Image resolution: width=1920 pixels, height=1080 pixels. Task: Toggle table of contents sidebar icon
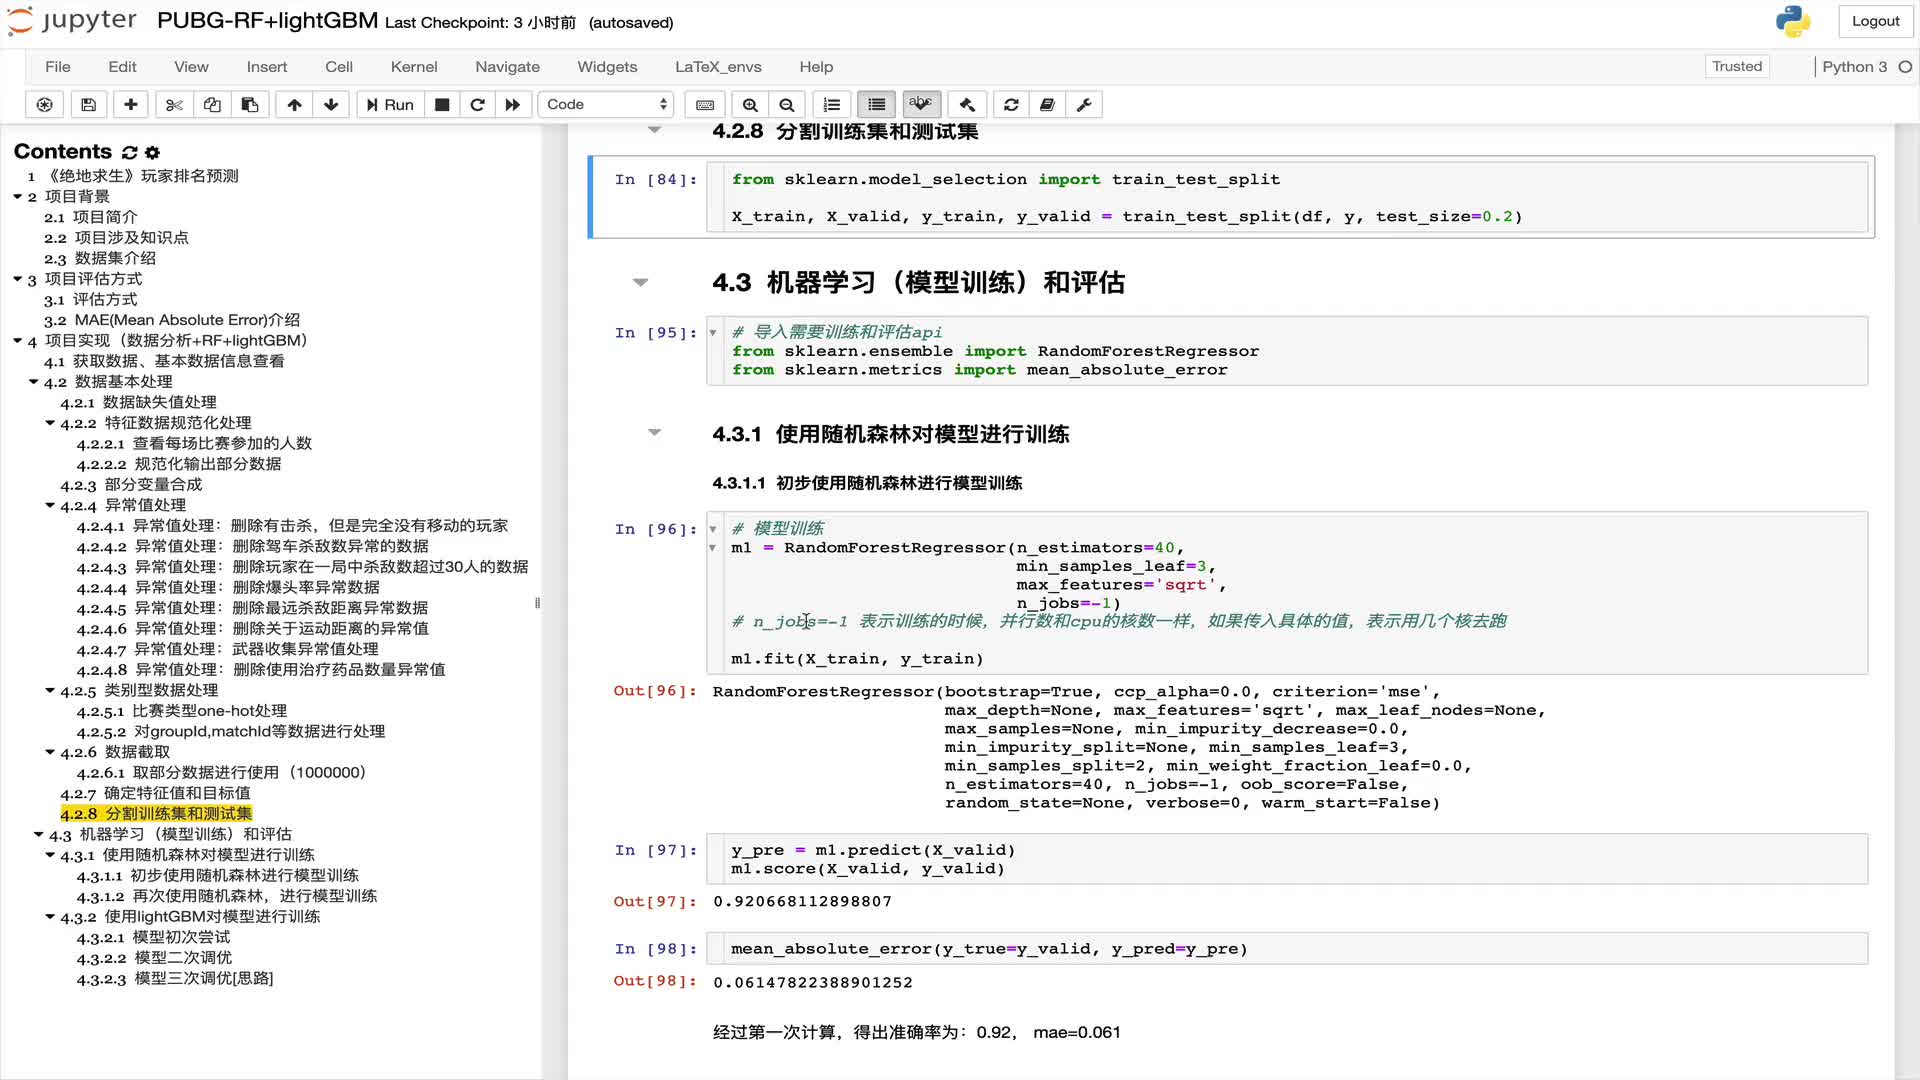[x=877, y=104]
